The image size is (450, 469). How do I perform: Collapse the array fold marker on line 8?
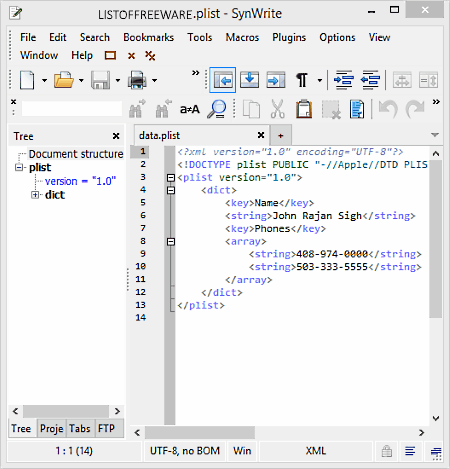(x=171, y=242)
